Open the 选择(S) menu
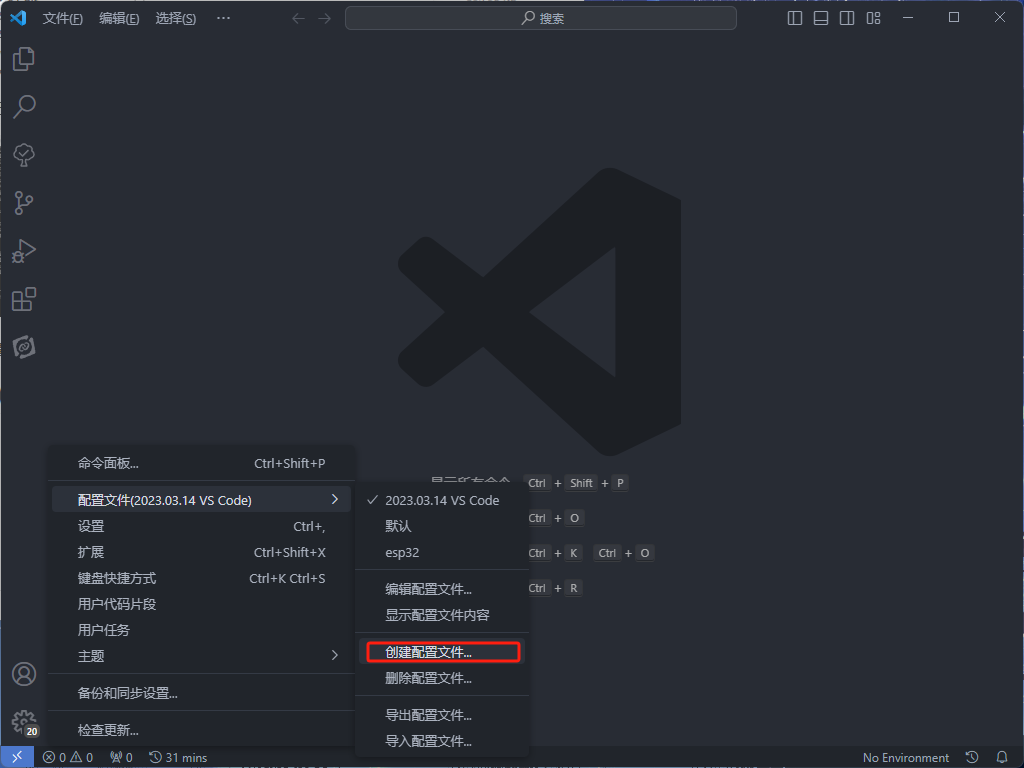Viewport: 1024px width, 768px height. pos(176,18)
